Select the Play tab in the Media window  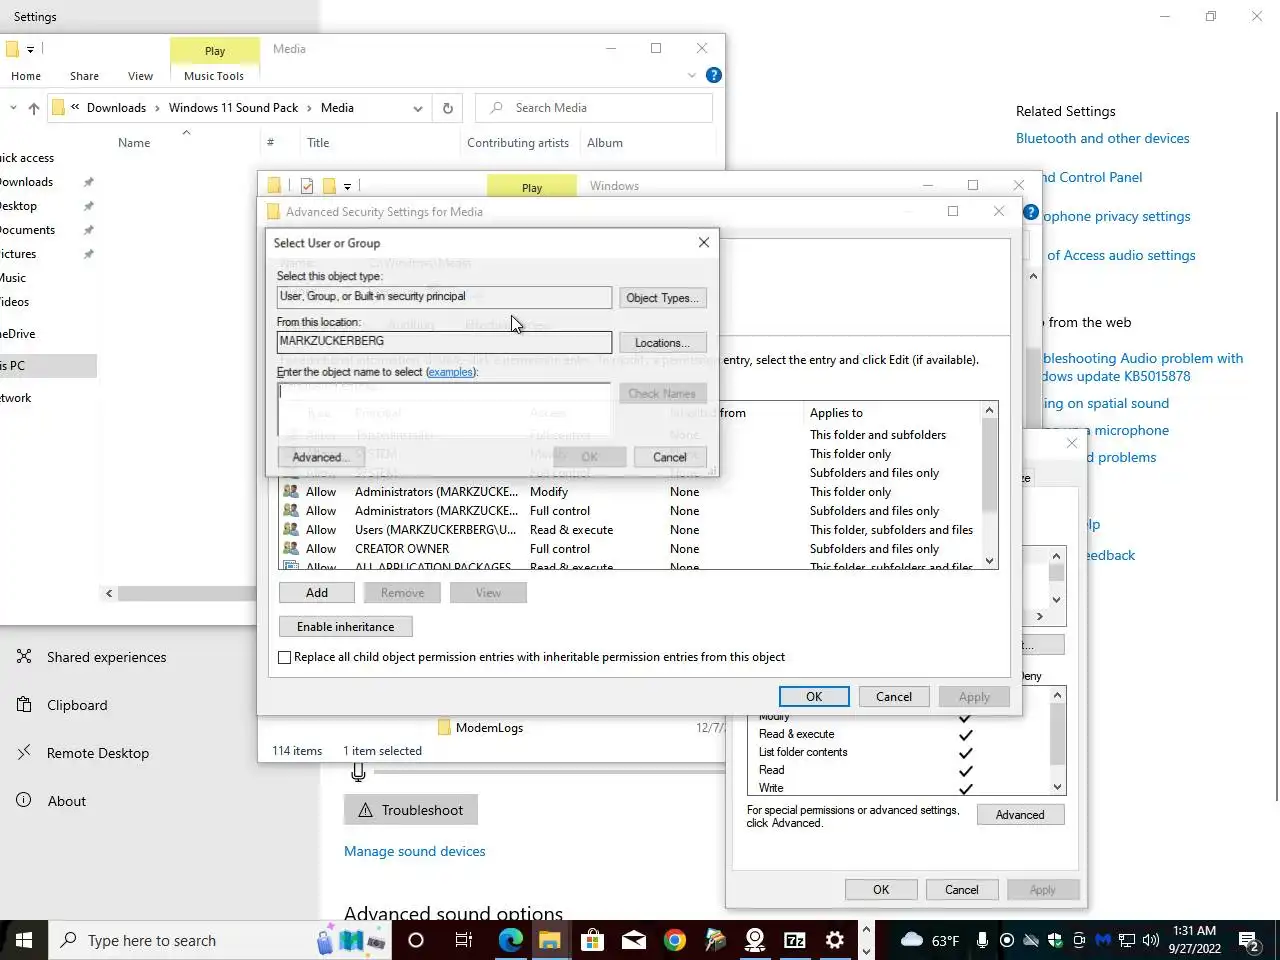tap(215, 50)
